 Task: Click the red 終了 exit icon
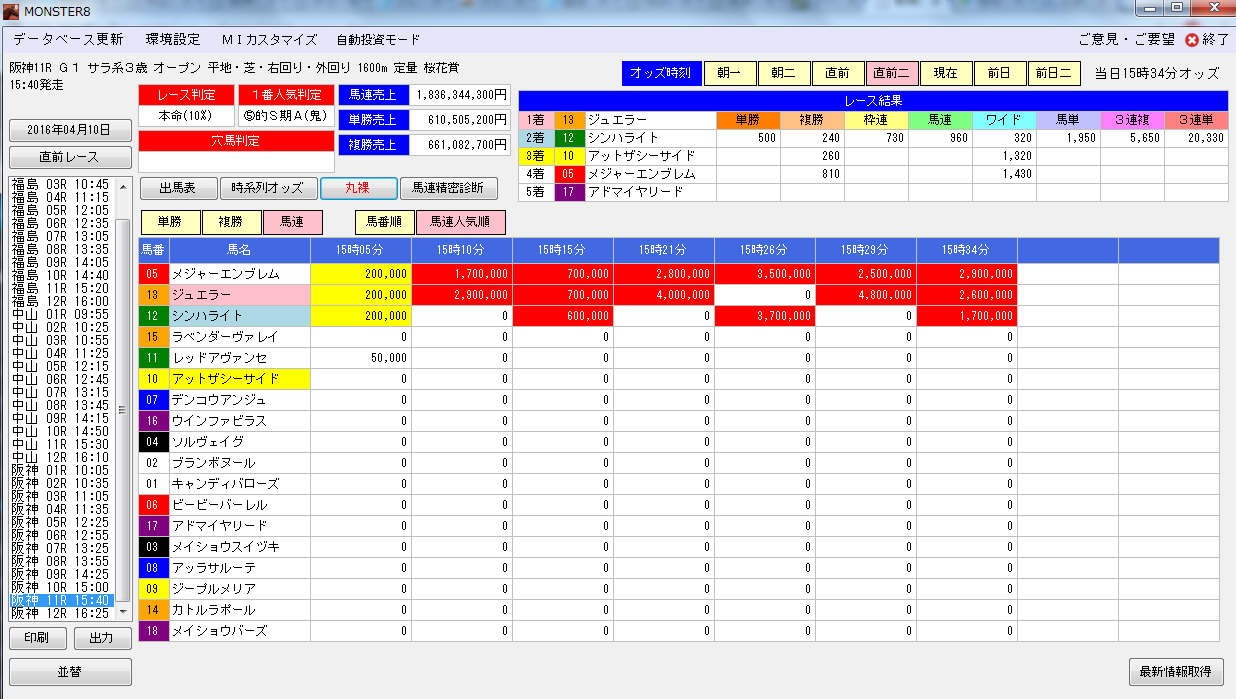[1192, 40]
